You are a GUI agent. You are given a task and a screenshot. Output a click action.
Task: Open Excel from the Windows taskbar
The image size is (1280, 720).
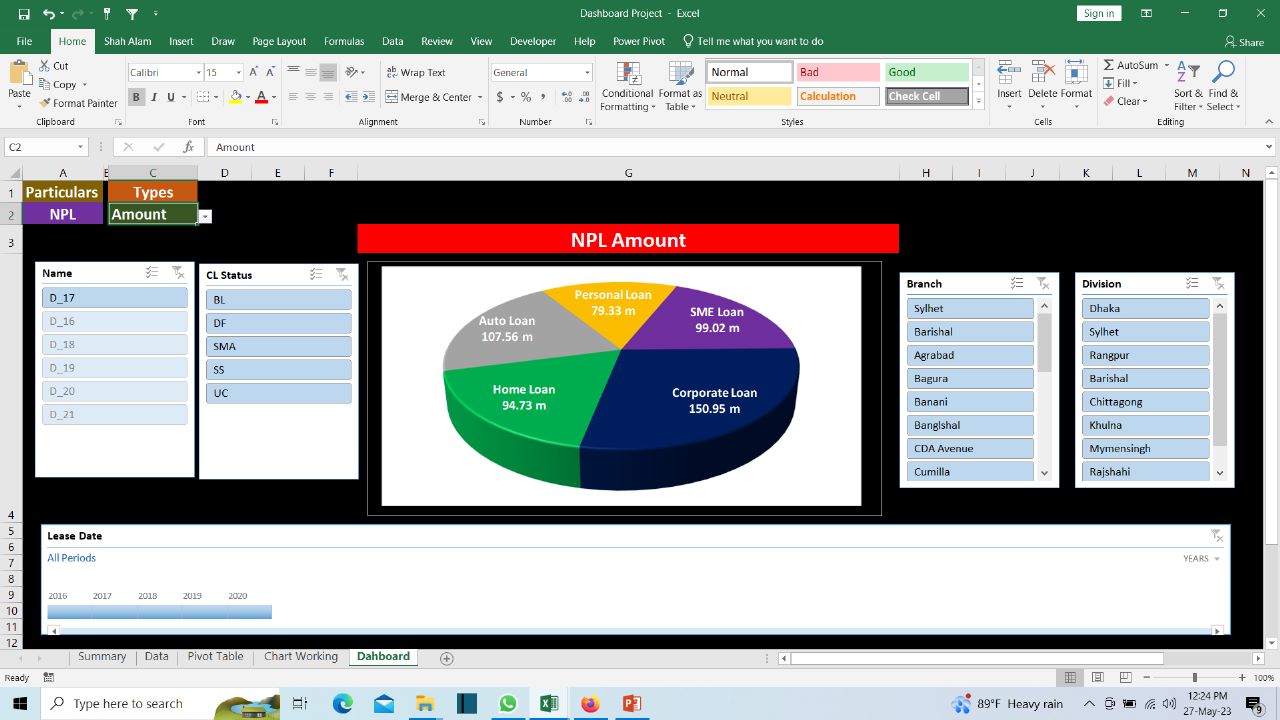tap(549, 704)
